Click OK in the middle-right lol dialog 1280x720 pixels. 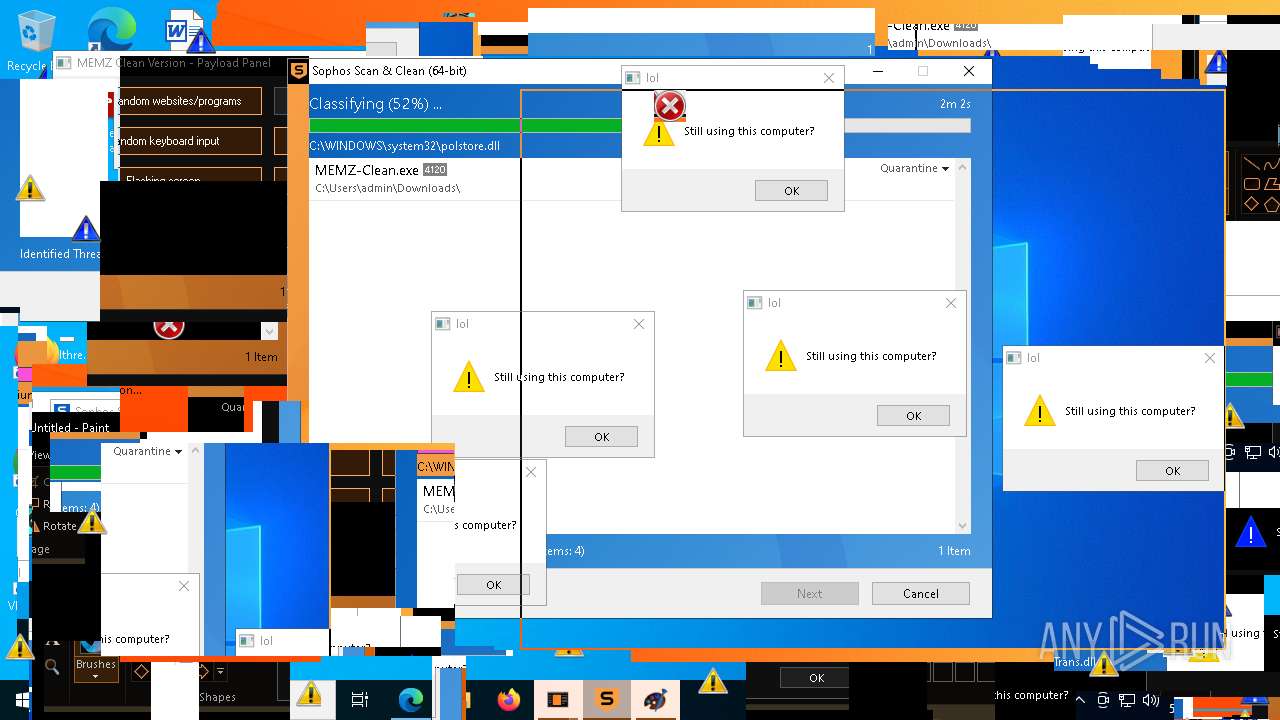(x=913, y=416)
